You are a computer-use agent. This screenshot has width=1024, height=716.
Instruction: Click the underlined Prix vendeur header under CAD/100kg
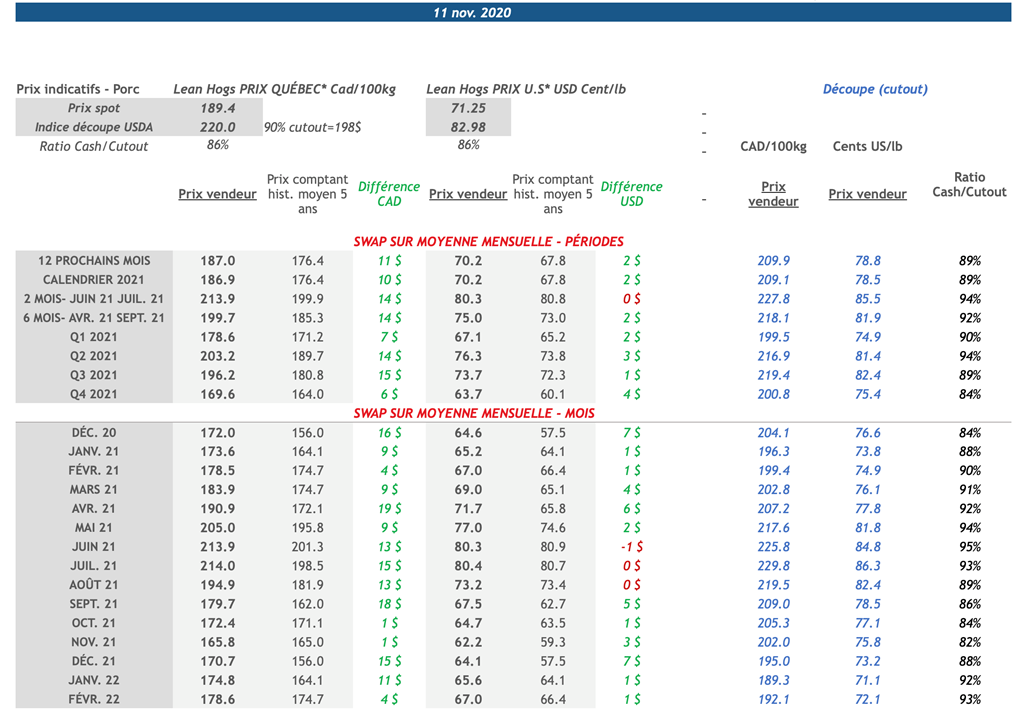point(773,194)
